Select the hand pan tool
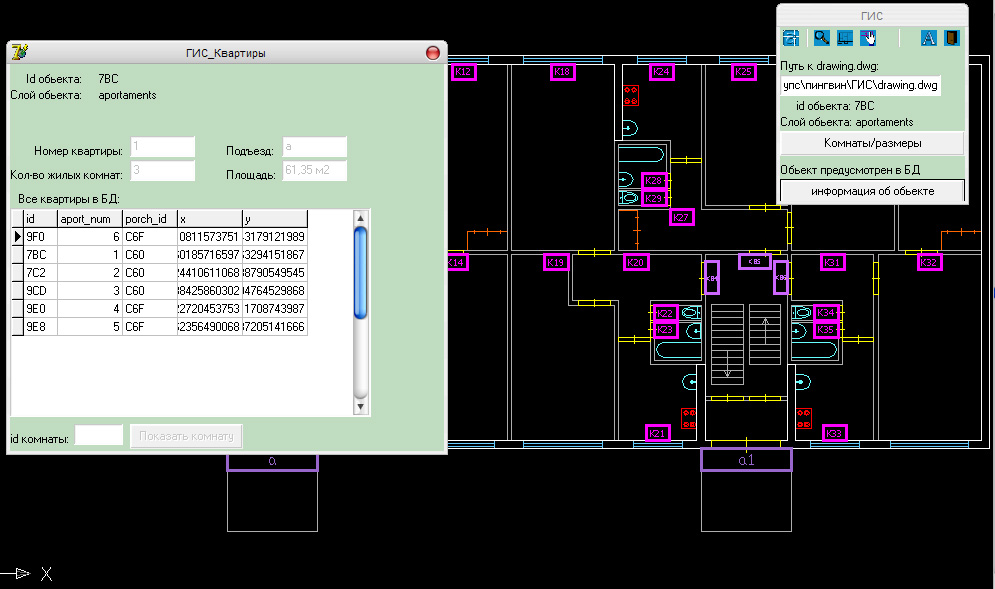 pyautogui.click(x=869, y=38)
